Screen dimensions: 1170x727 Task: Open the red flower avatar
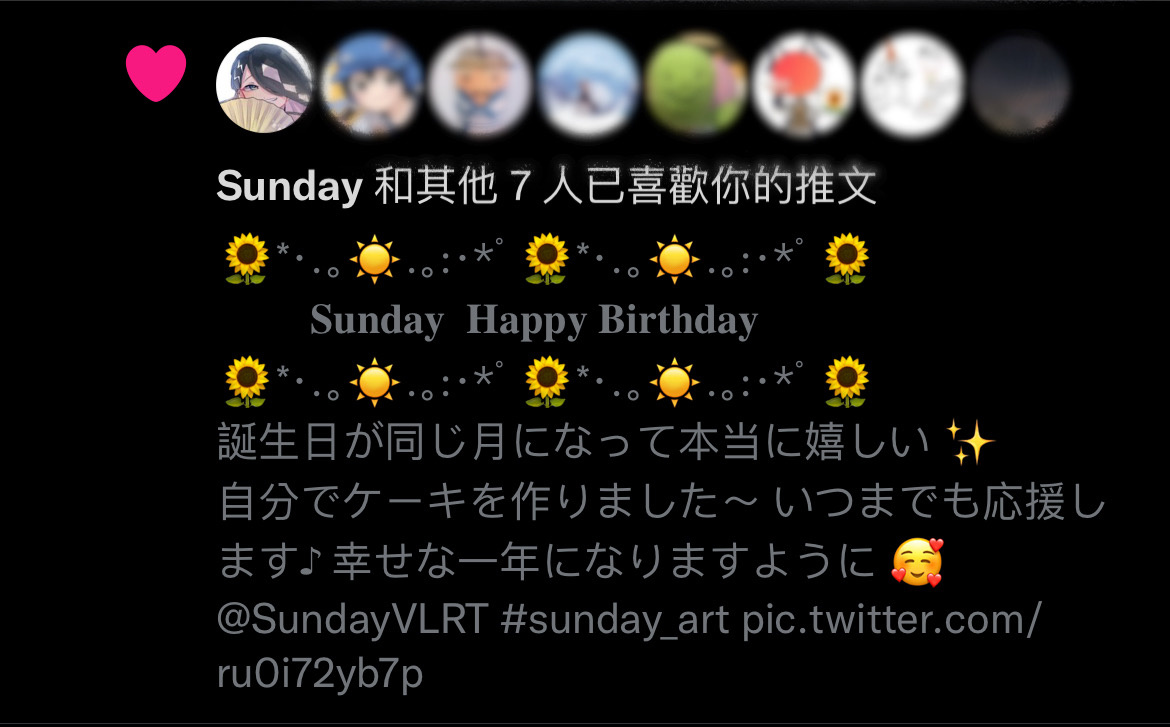tap(804, 84)
